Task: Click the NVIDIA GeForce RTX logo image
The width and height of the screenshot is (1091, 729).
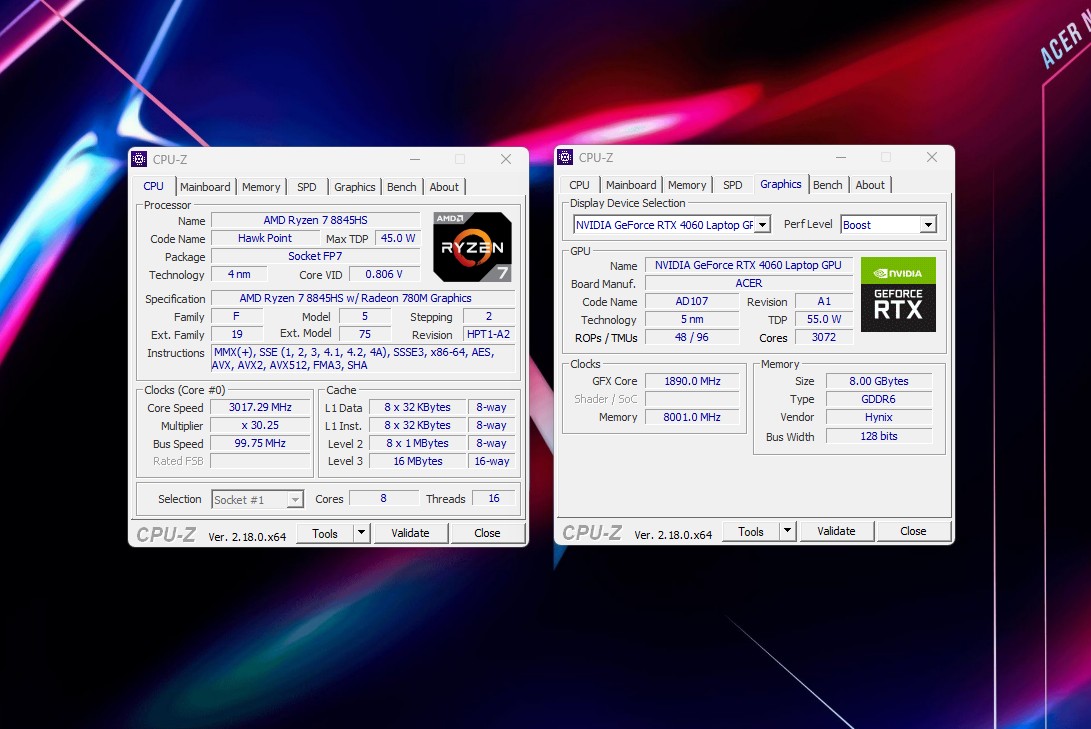Action: [898, 294]
